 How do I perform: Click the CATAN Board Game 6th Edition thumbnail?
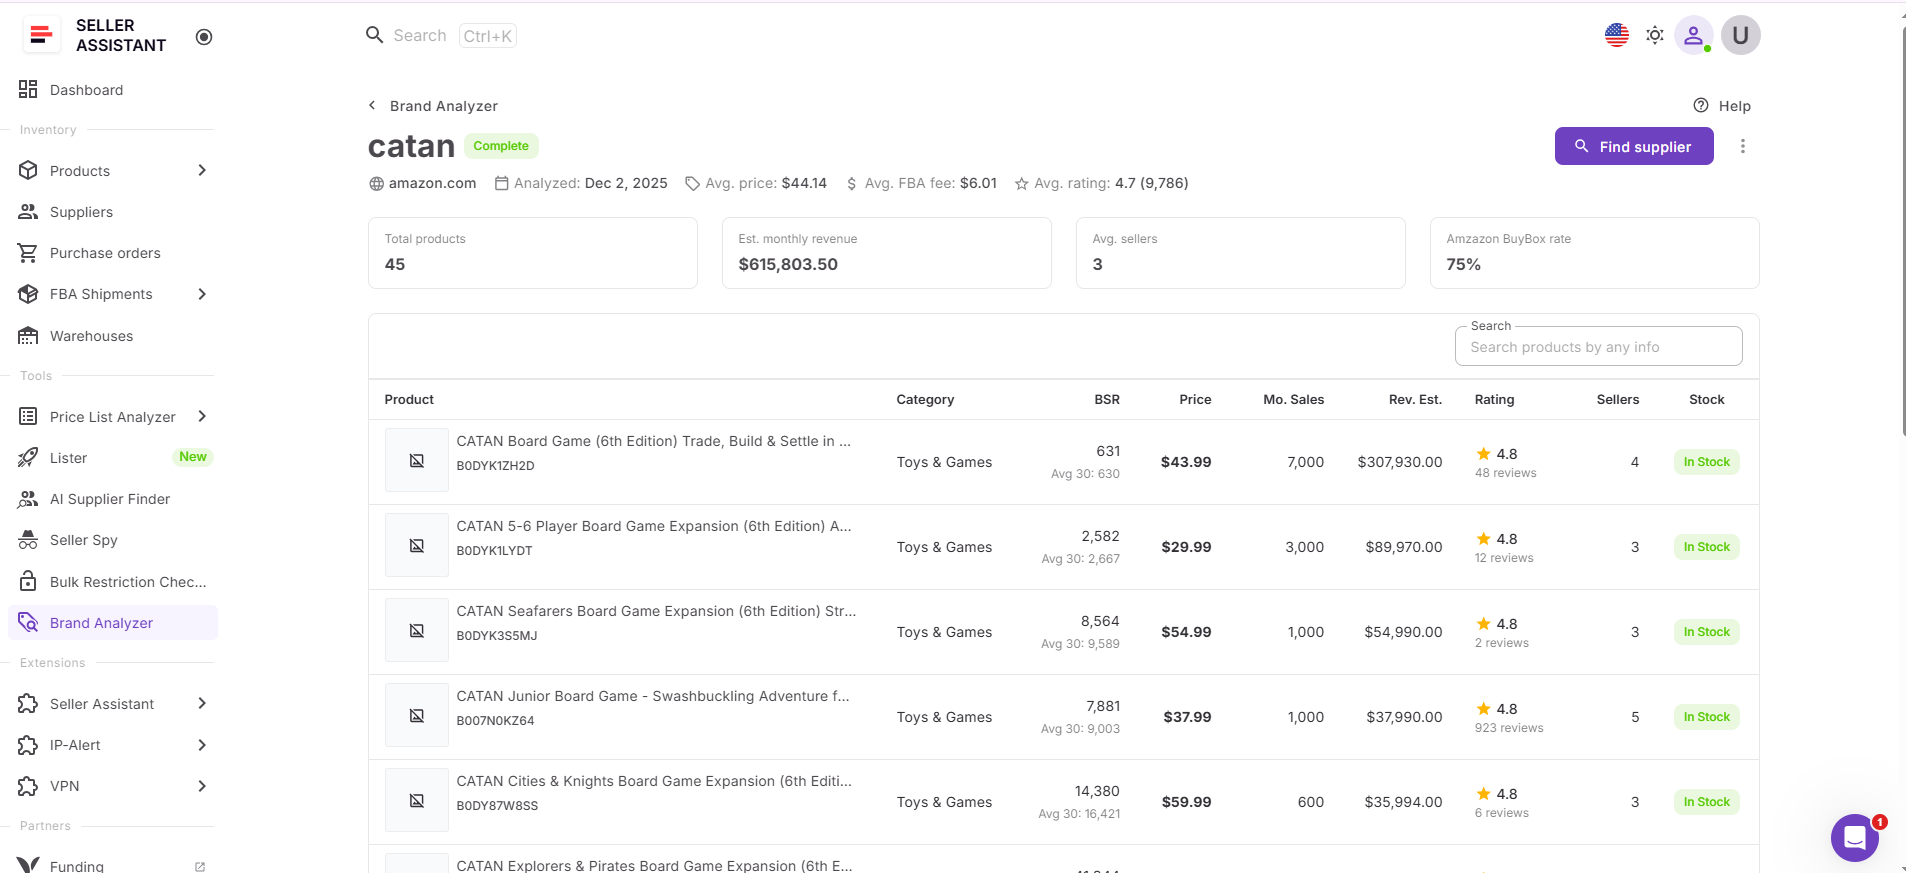click(417, 461)
